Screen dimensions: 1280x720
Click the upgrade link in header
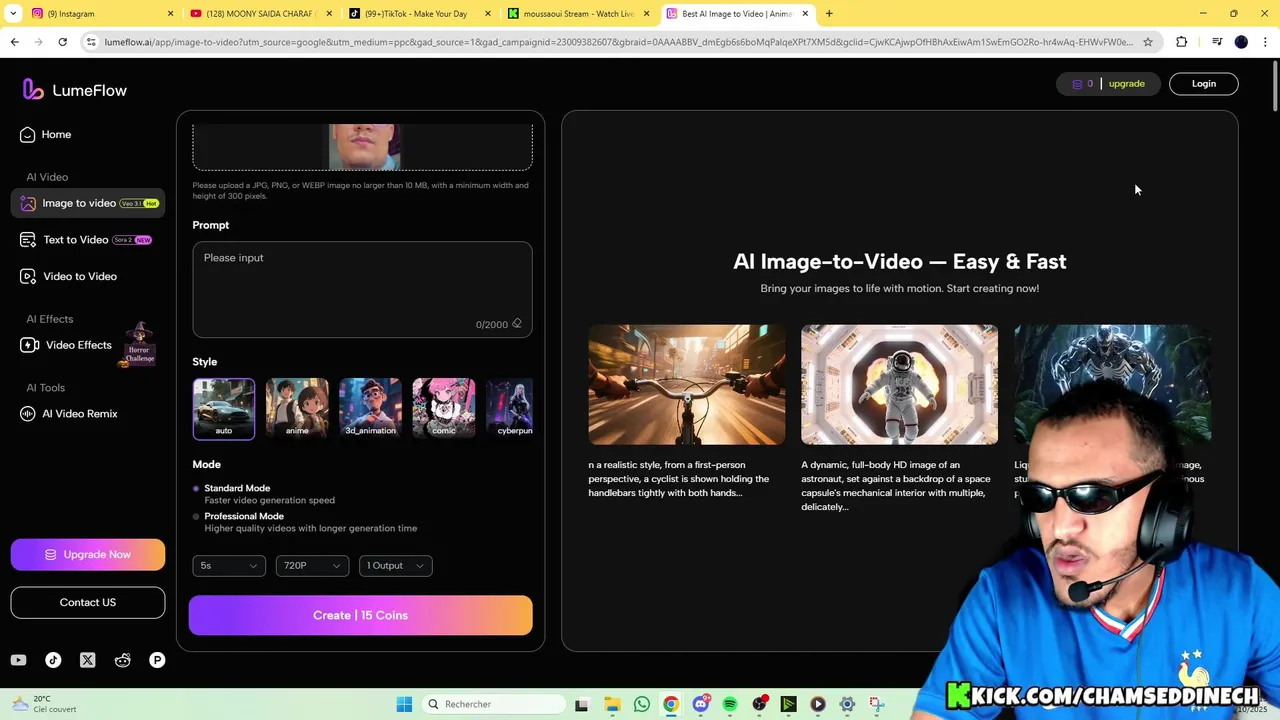(1127, 84)
